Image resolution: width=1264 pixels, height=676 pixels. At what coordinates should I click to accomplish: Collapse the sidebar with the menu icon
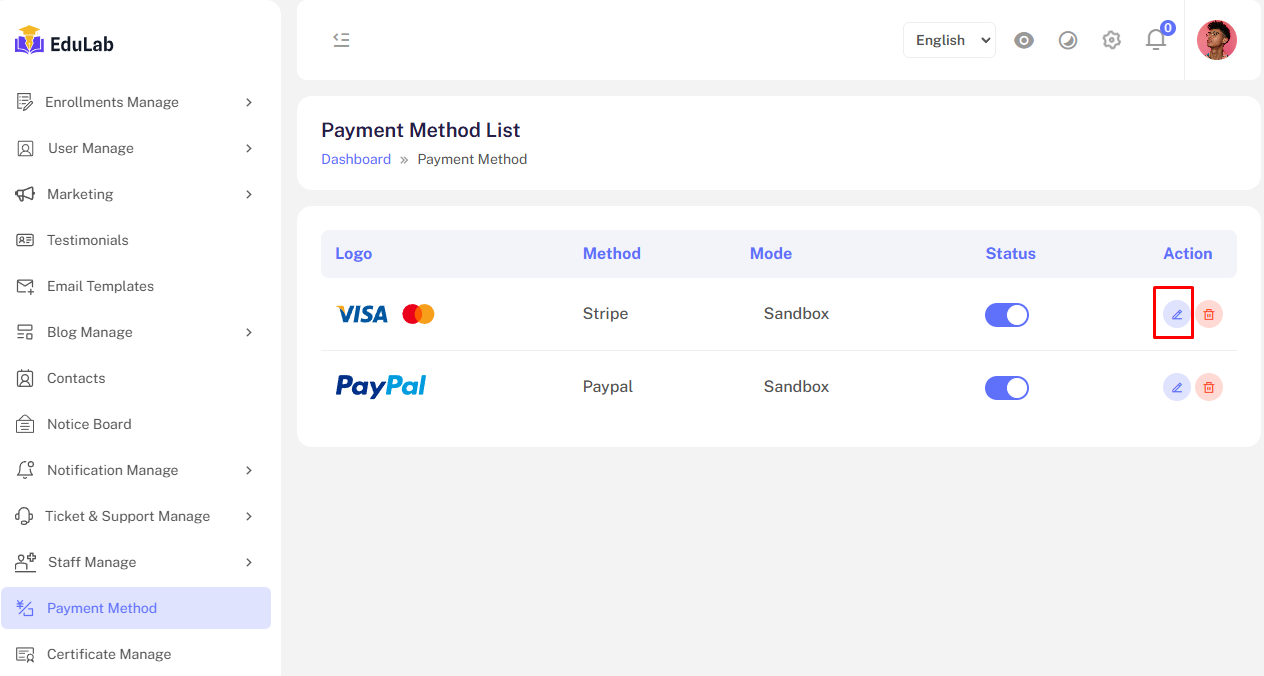(x=341, y=40)
